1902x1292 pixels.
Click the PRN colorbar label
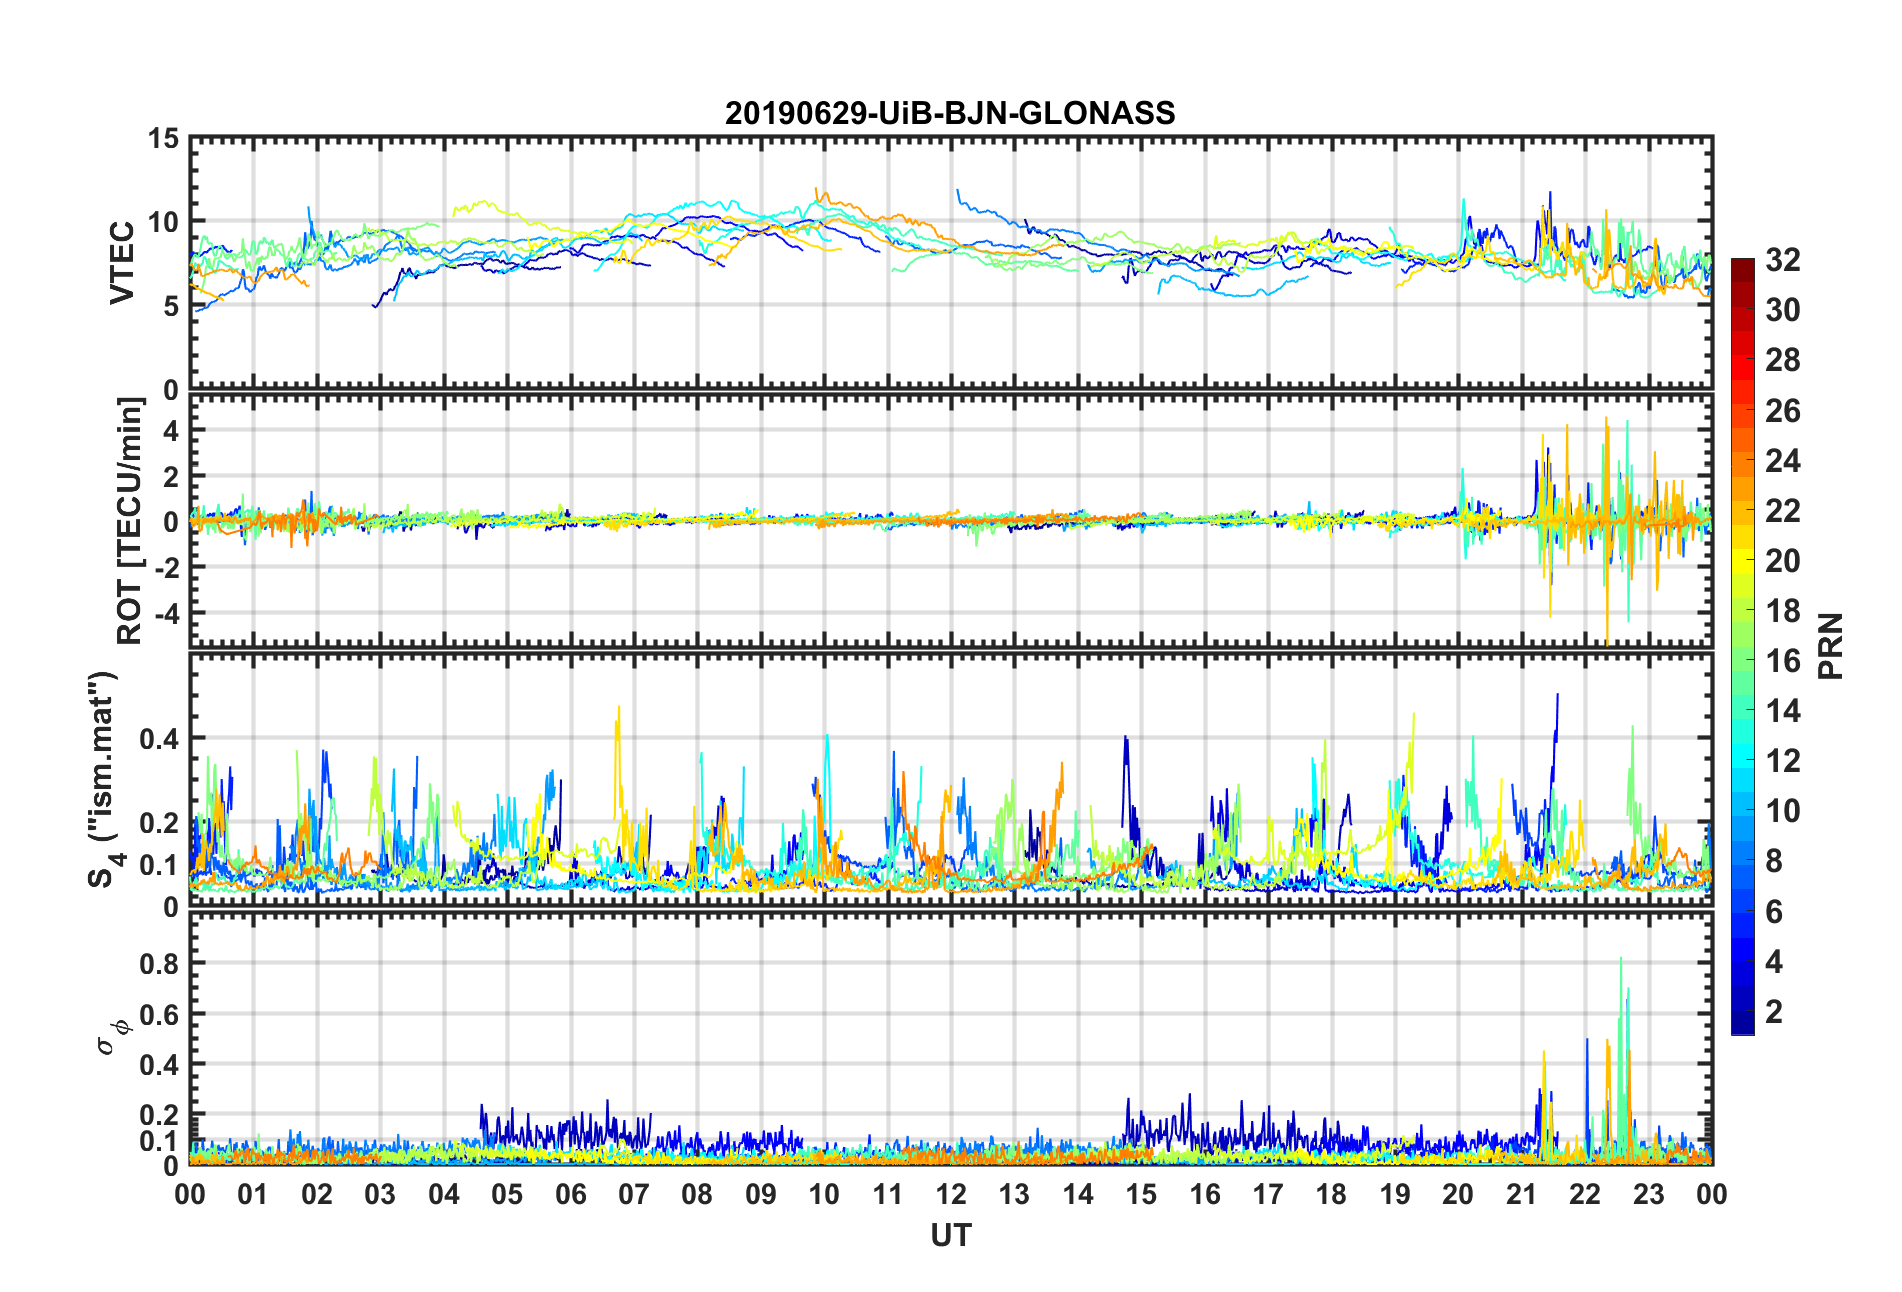coord(1831,646)
